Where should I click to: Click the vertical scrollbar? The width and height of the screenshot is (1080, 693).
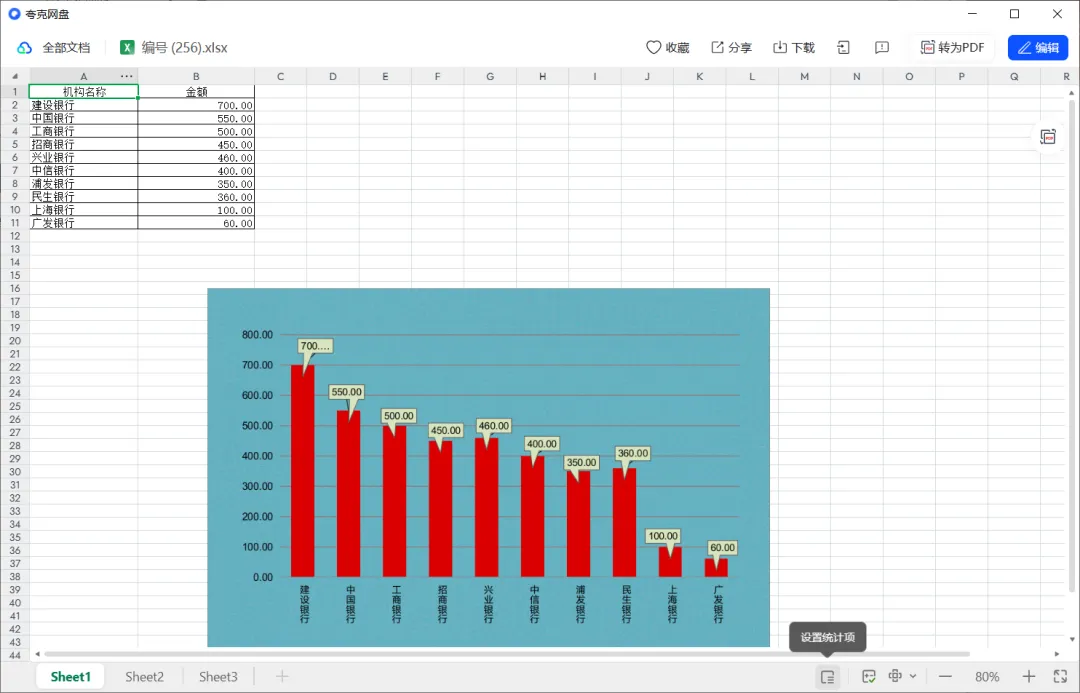(x=1072, y=344)
